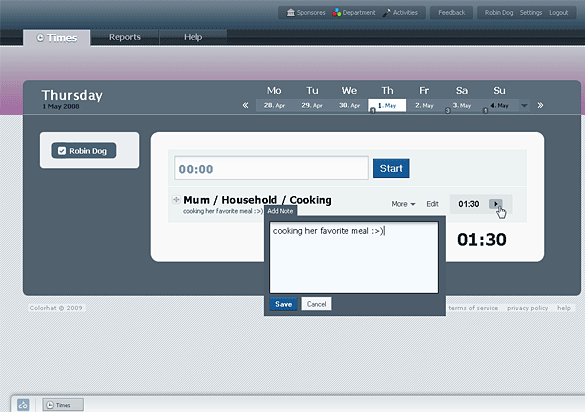Viewport: 585px width, 412px height.
Task: Save the note
Action: coord(284,304)
